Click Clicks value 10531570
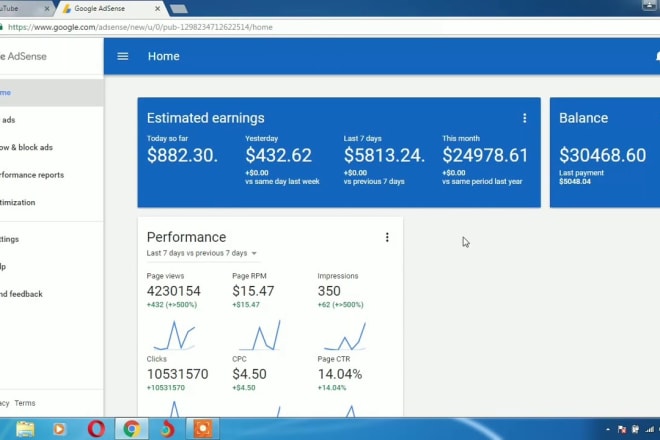The width and height of the screenshot is (660, 440). [x=177, y=374]
